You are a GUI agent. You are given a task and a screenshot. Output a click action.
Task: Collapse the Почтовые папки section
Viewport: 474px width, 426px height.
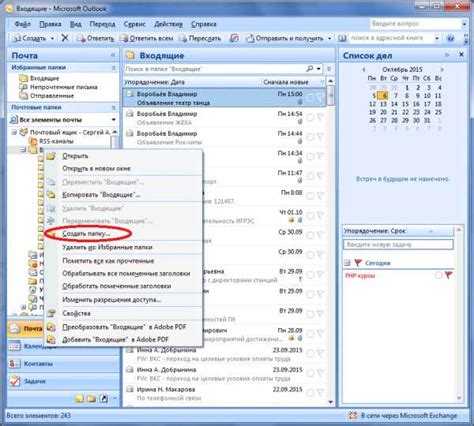tap(113, 108)
